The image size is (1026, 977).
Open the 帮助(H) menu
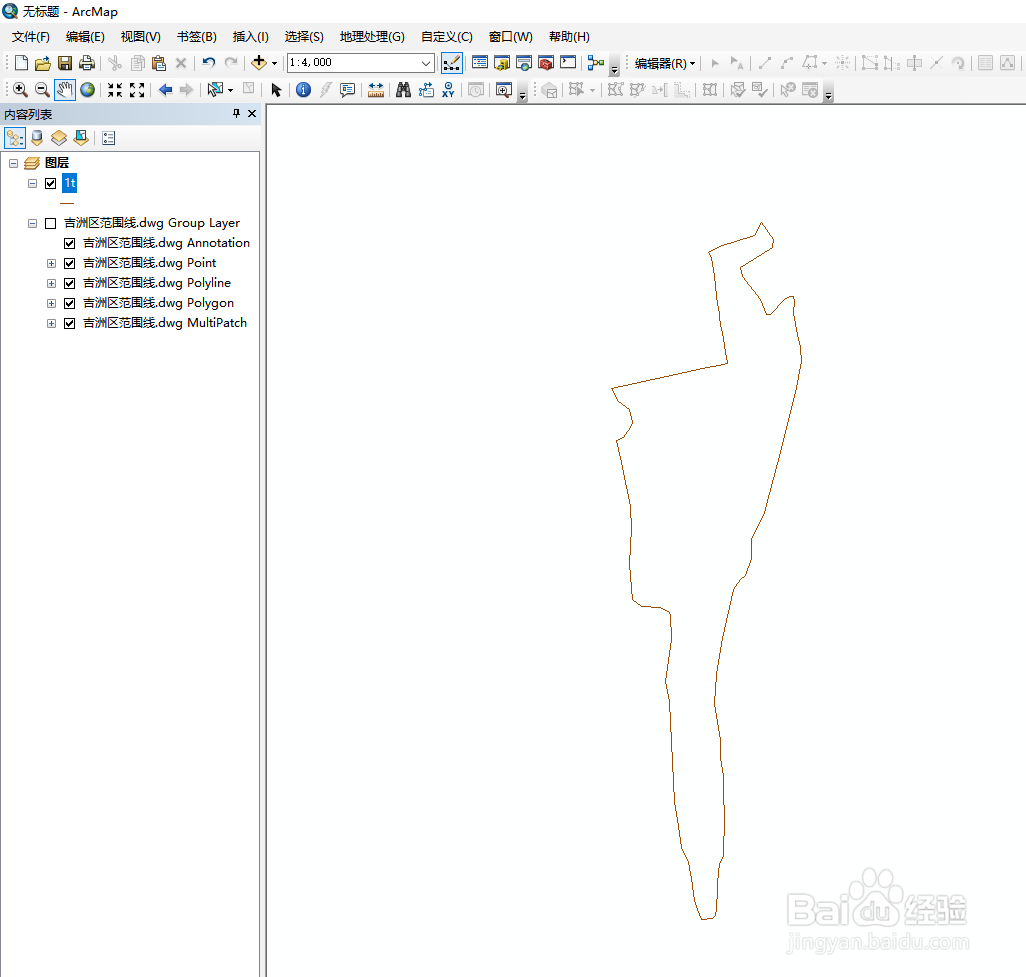569,37
